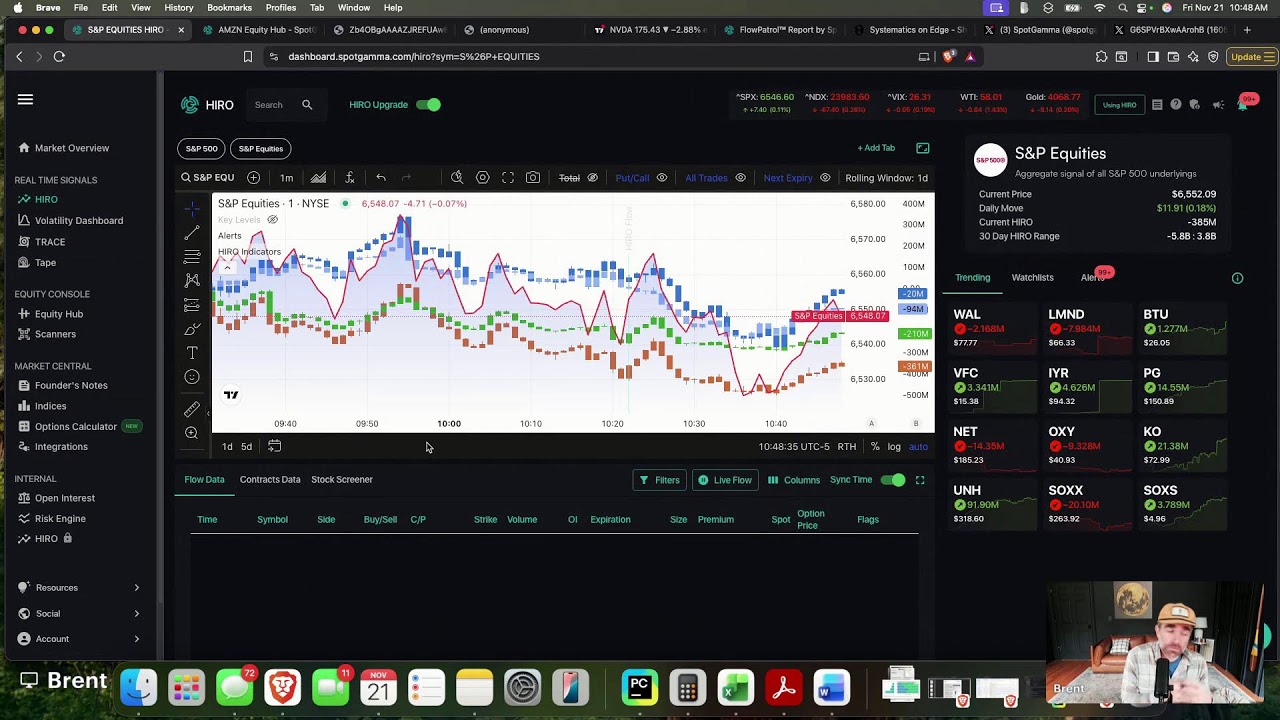
Task: Open the UNH trending ticker card
Action: pos(990,504)
